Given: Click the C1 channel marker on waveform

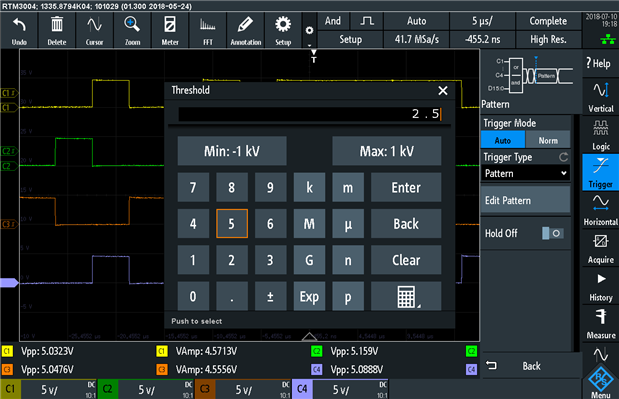Looking at the screenshot, I should [x=9, y=107].
